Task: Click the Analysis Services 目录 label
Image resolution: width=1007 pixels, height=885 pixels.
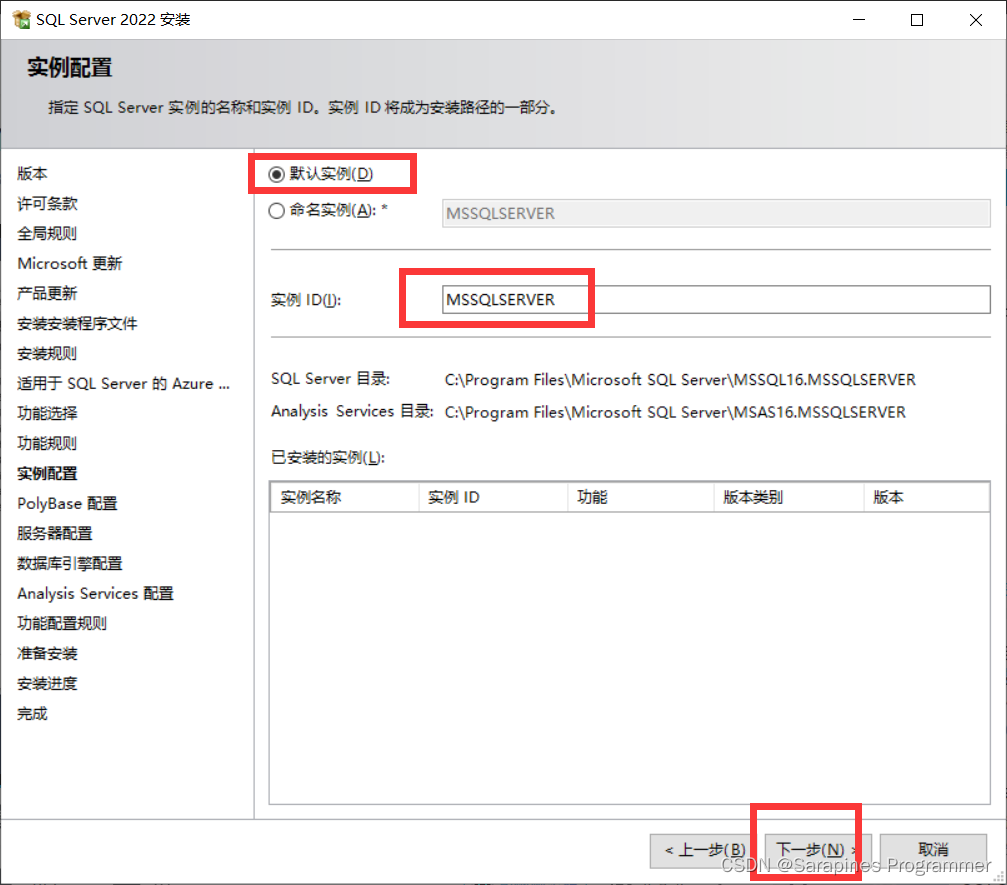Action: [x=352, y=411]
